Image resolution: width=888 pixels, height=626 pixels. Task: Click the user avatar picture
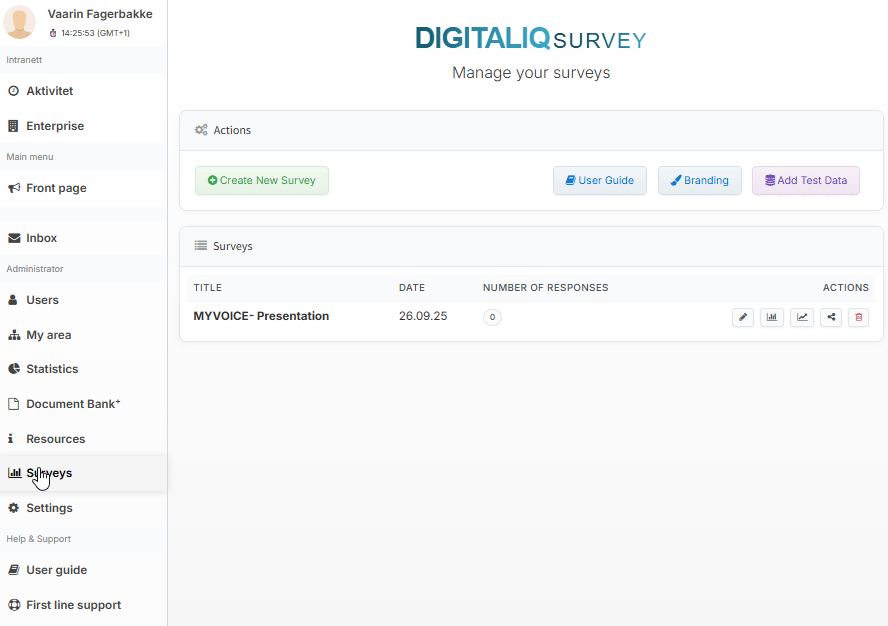tap(20, 22)
